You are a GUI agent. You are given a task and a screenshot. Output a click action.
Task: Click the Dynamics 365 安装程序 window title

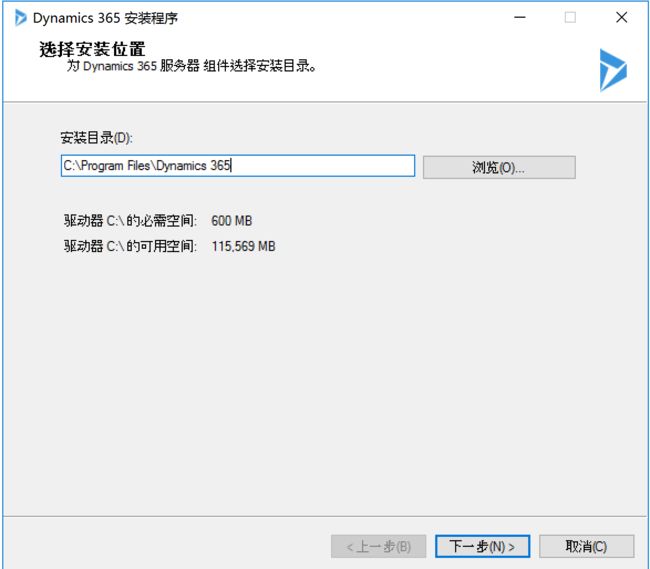[x=105, y=18]
